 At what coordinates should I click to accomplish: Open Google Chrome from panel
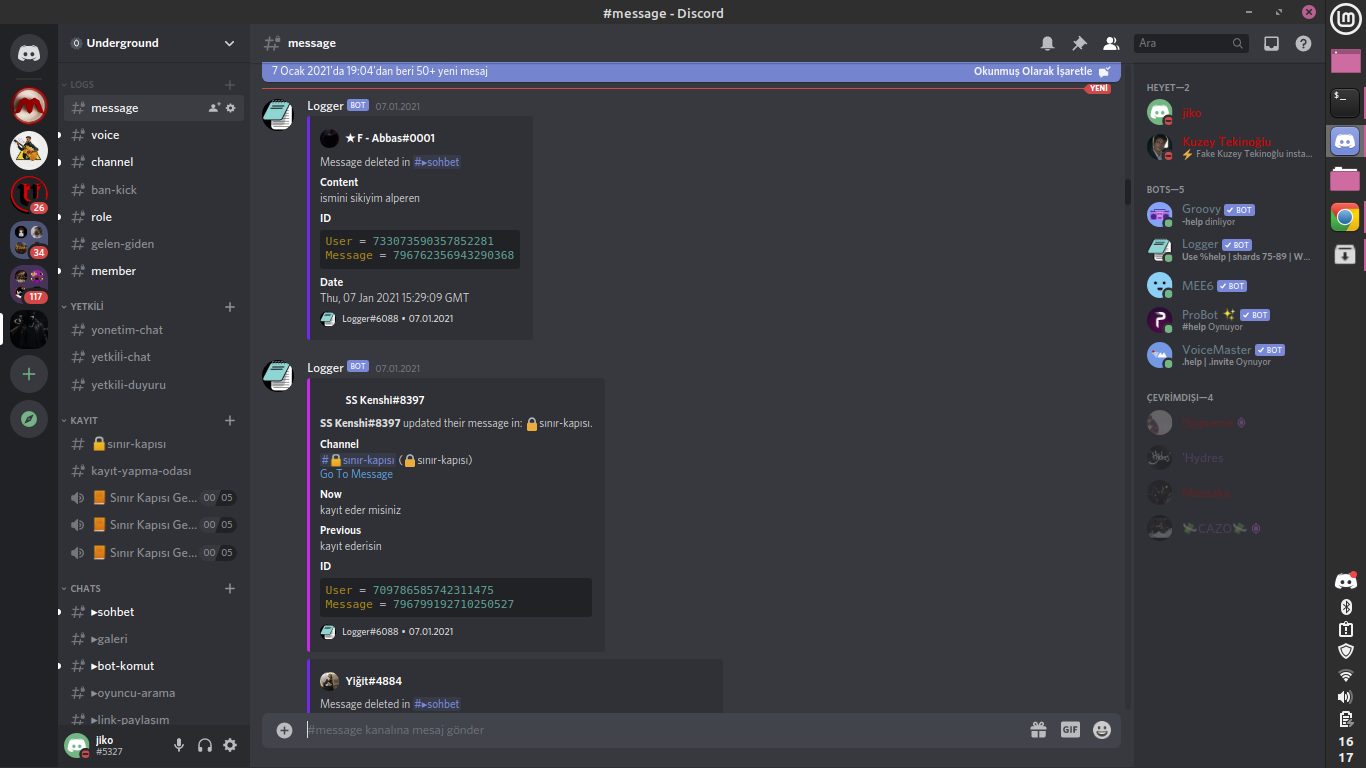click(x=1345, y=217)
